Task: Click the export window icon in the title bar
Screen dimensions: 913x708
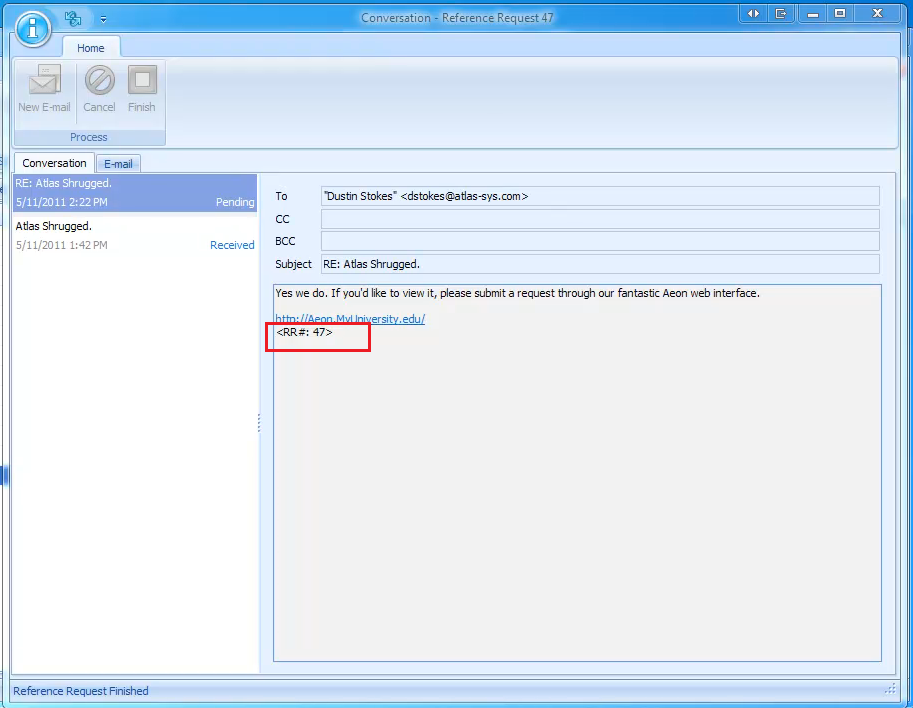Action: tap(780, 14)
